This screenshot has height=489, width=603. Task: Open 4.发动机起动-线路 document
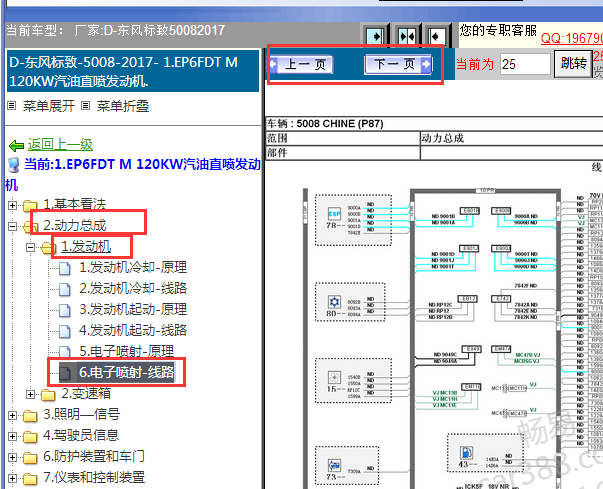pyautogui.click(x=133, y=331)
